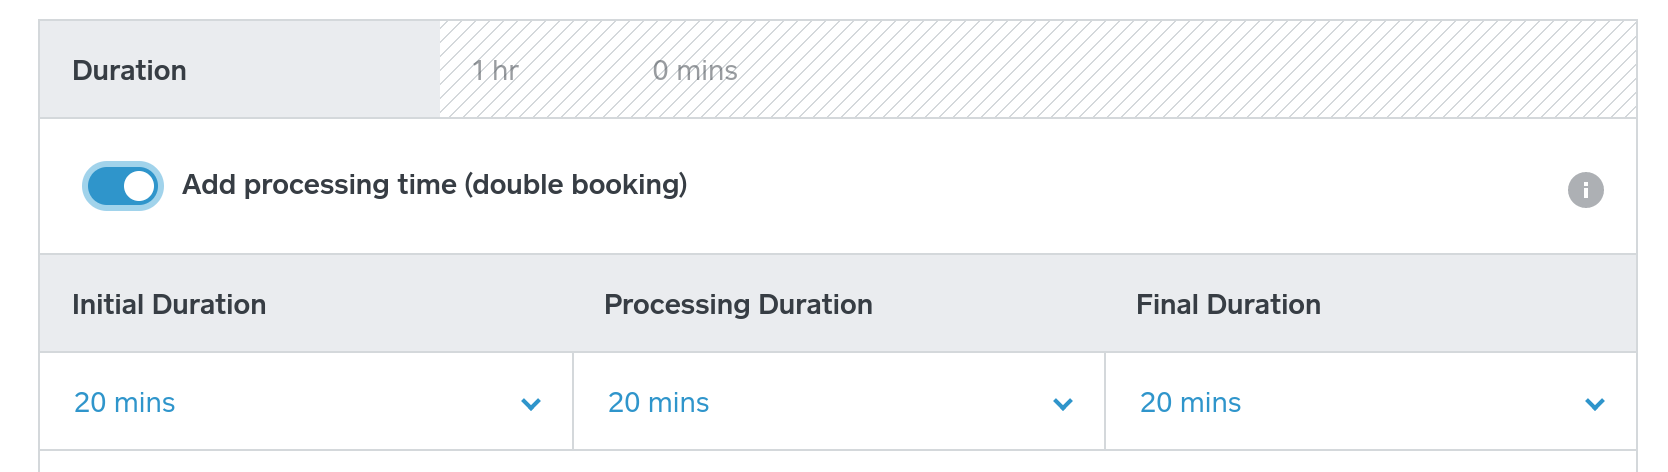Click the chevron arrow under Final Duration

tap(1595, 404)
